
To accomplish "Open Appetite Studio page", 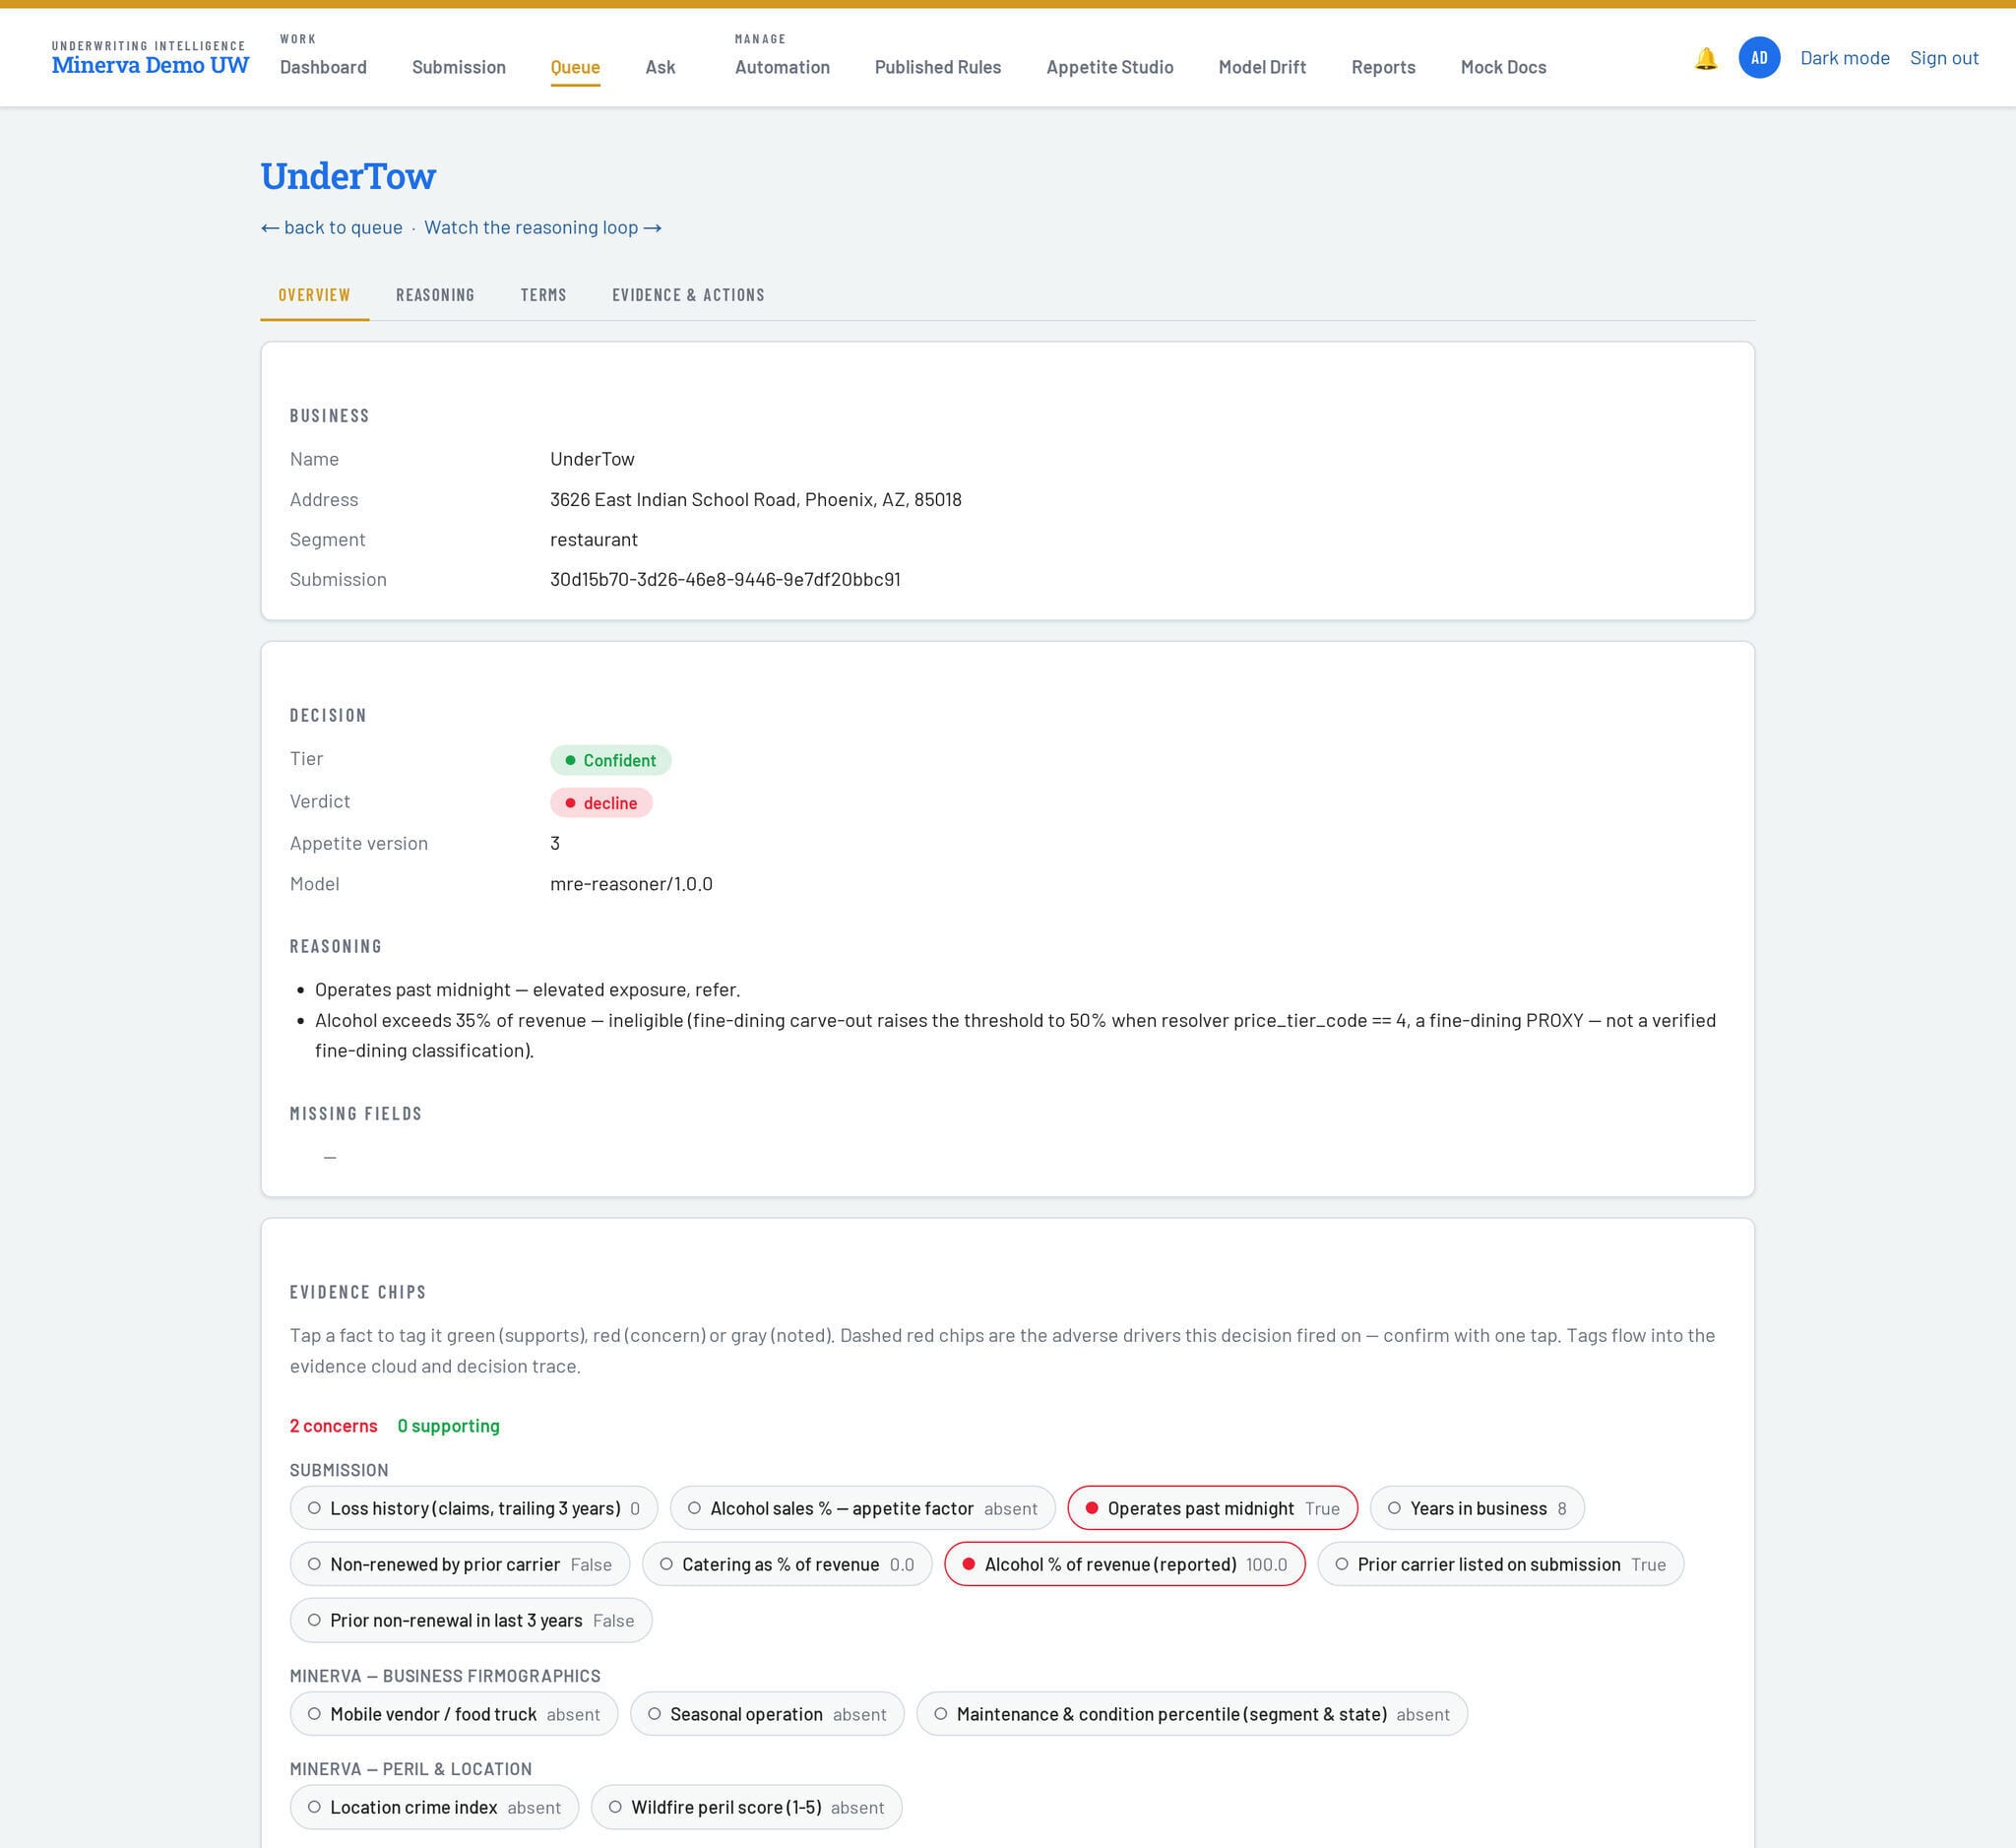I will [x=1109, y=67].
